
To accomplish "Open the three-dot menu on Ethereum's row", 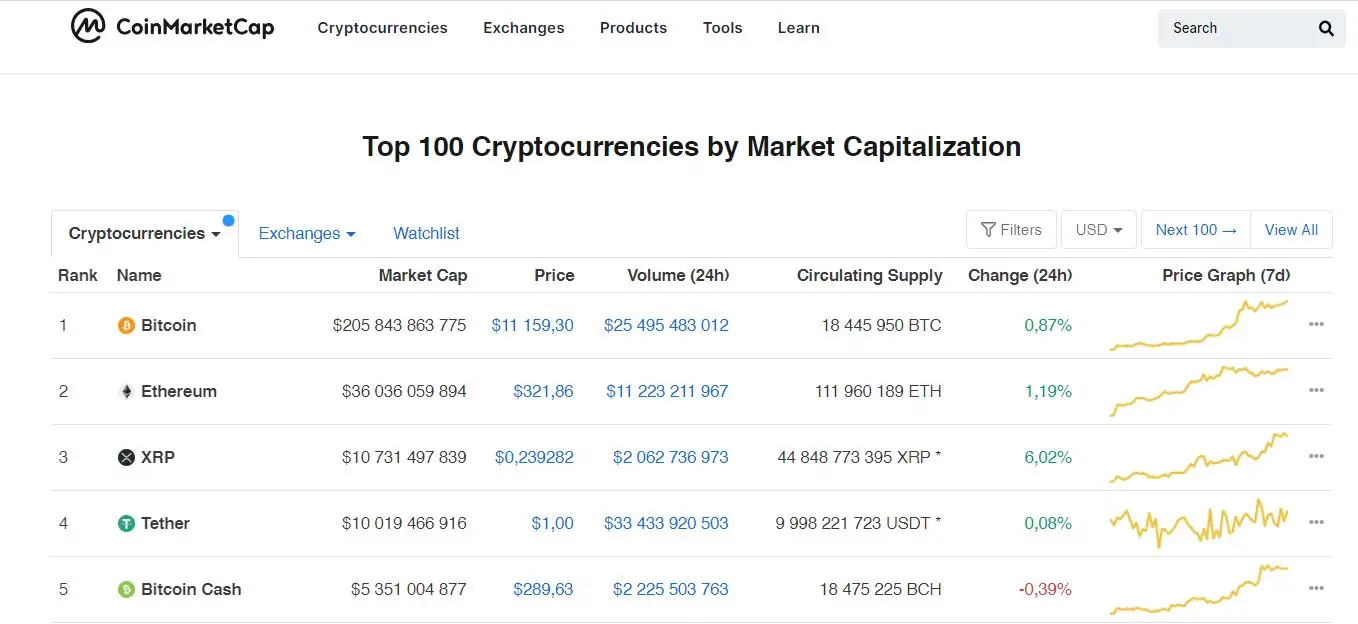I will point(1316,390).
